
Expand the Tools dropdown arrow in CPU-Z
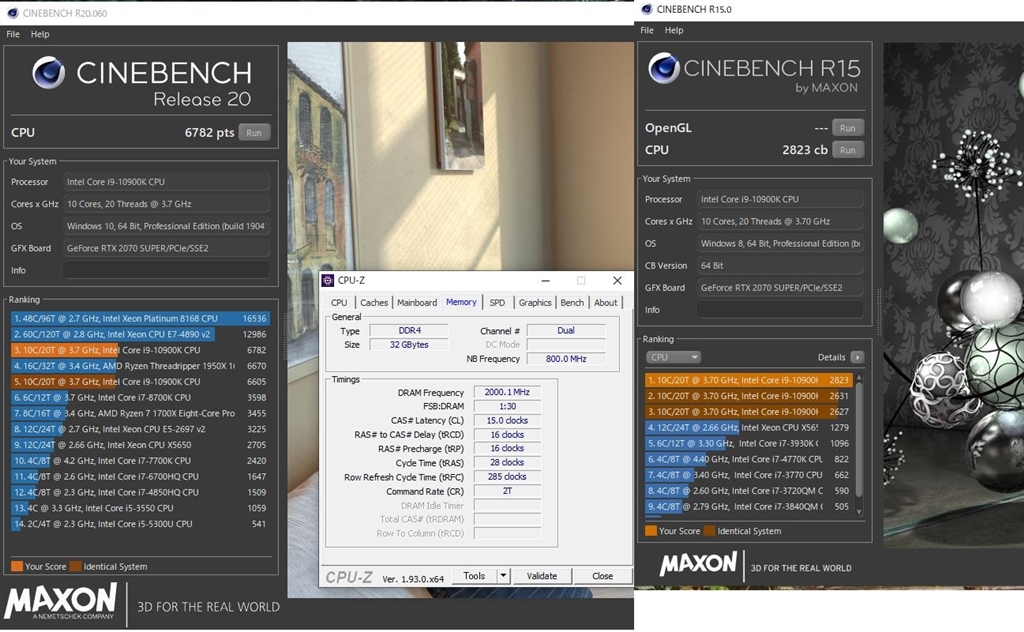[503, 576]
